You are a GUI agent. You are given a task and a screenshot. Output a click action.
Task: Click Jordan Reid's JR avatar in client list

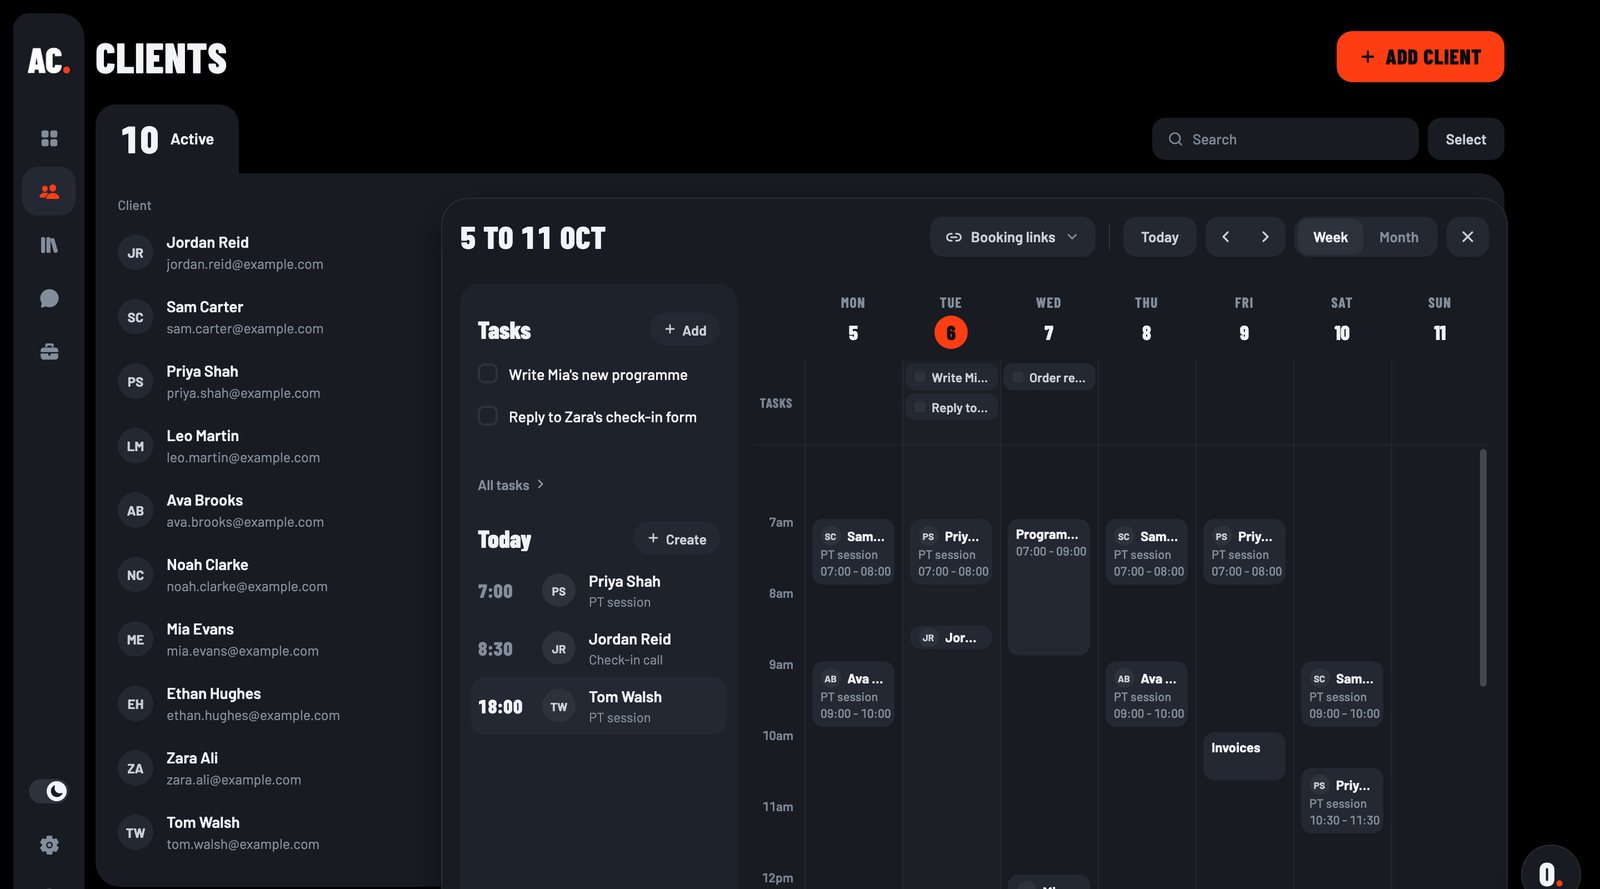tap(135, 253)
